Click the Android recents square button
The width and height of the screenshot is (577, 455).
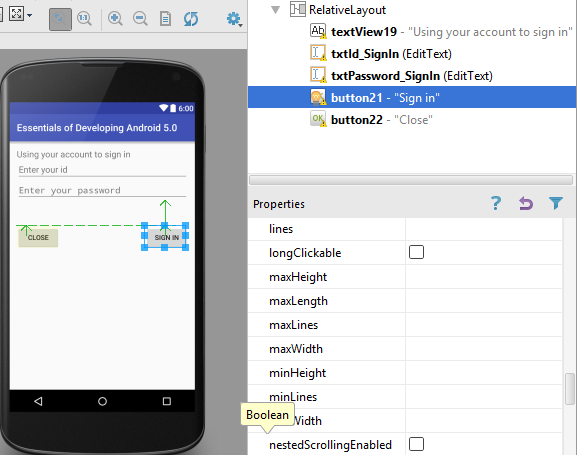click(167, 401)
